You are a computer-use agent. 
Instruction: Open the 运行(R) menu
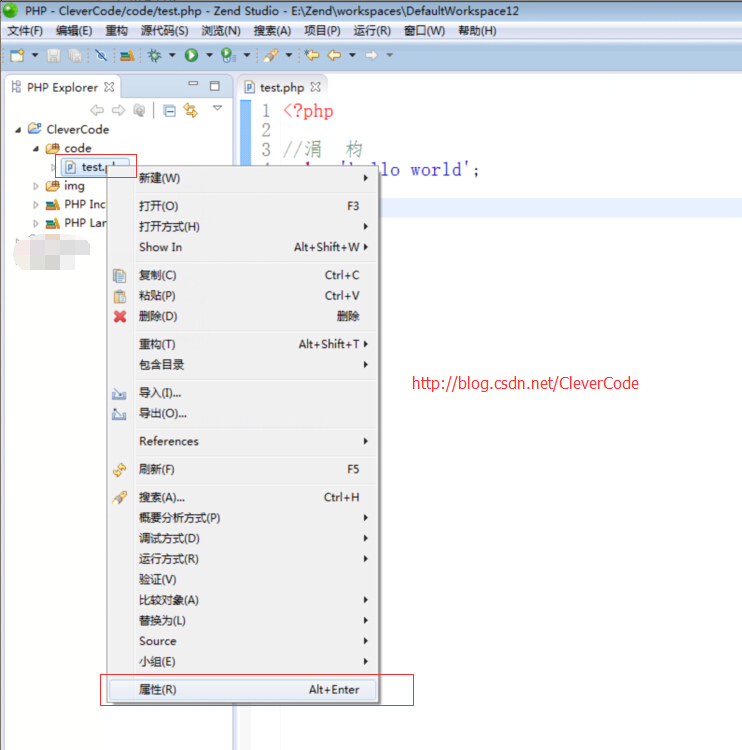pos(372,31)
